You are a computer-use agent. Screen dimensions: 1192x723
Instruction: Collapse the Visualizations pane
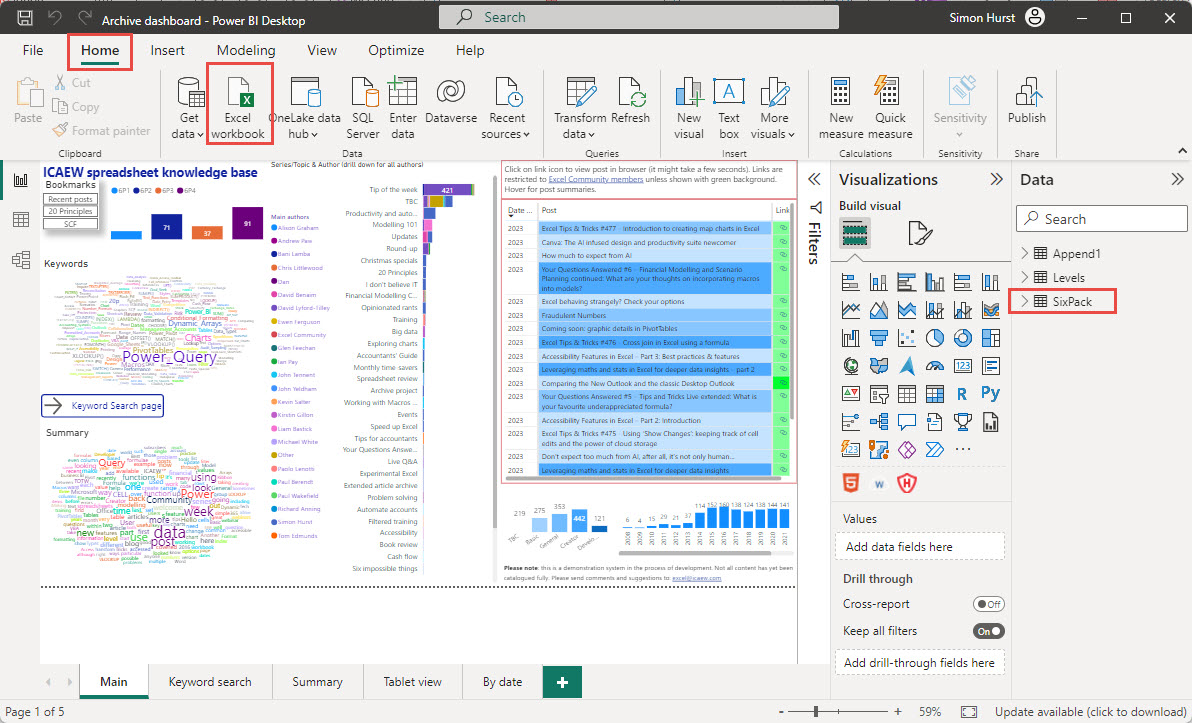(996, 179)
